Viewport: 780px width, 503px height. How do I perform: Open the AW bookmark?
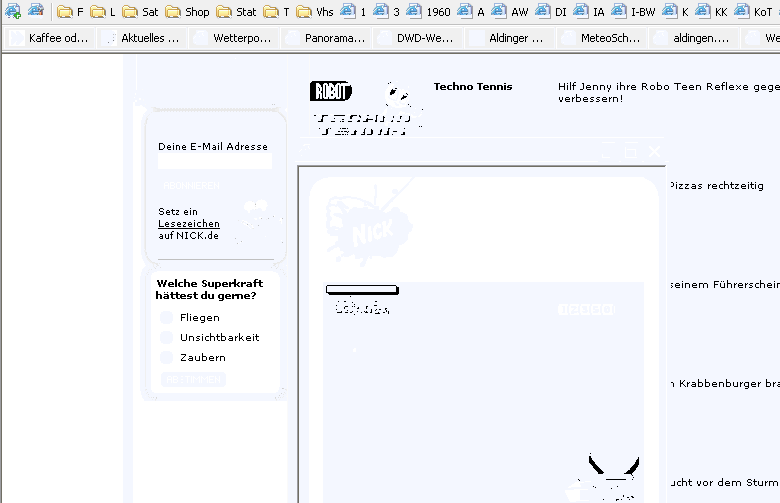tap(510, 12)
